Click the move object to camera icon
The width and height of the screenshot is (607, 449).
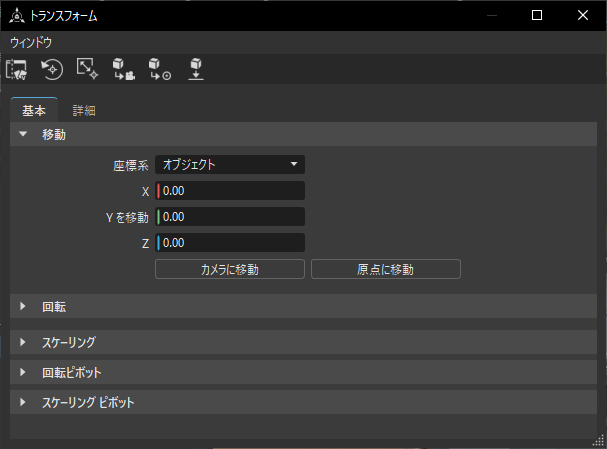[123, 69]
